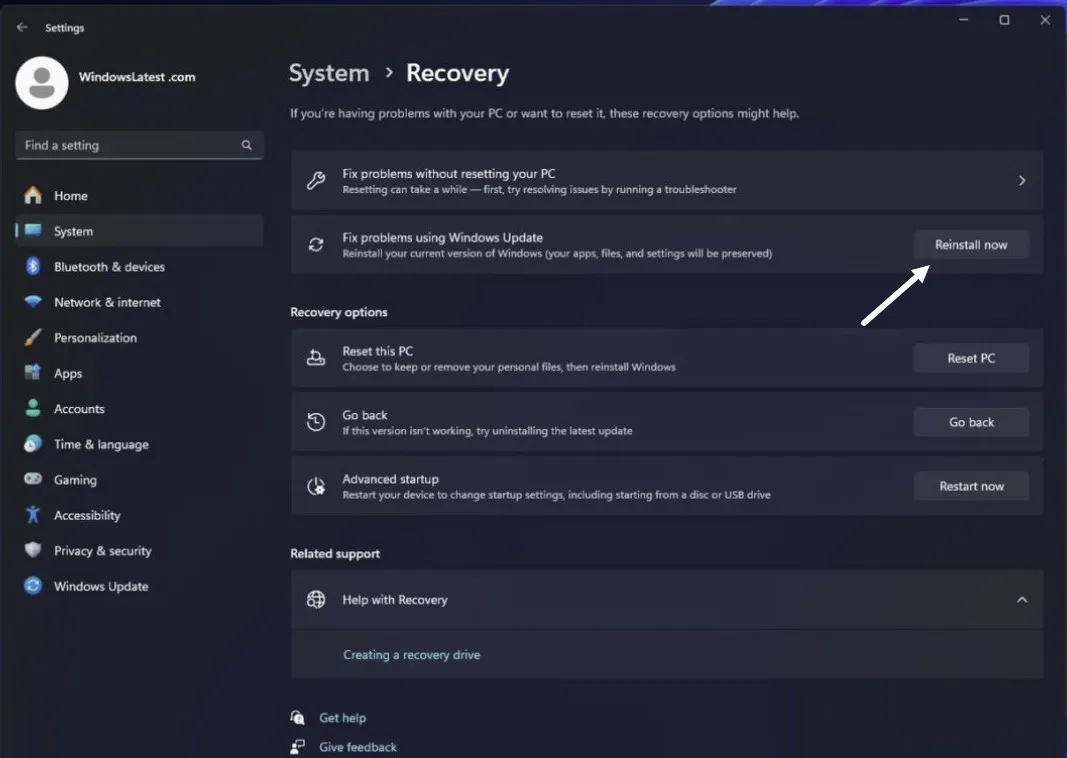Click the Personalization paintbrush icon
The height and width of the screenshot is (758, 1067).
[33, 337]
